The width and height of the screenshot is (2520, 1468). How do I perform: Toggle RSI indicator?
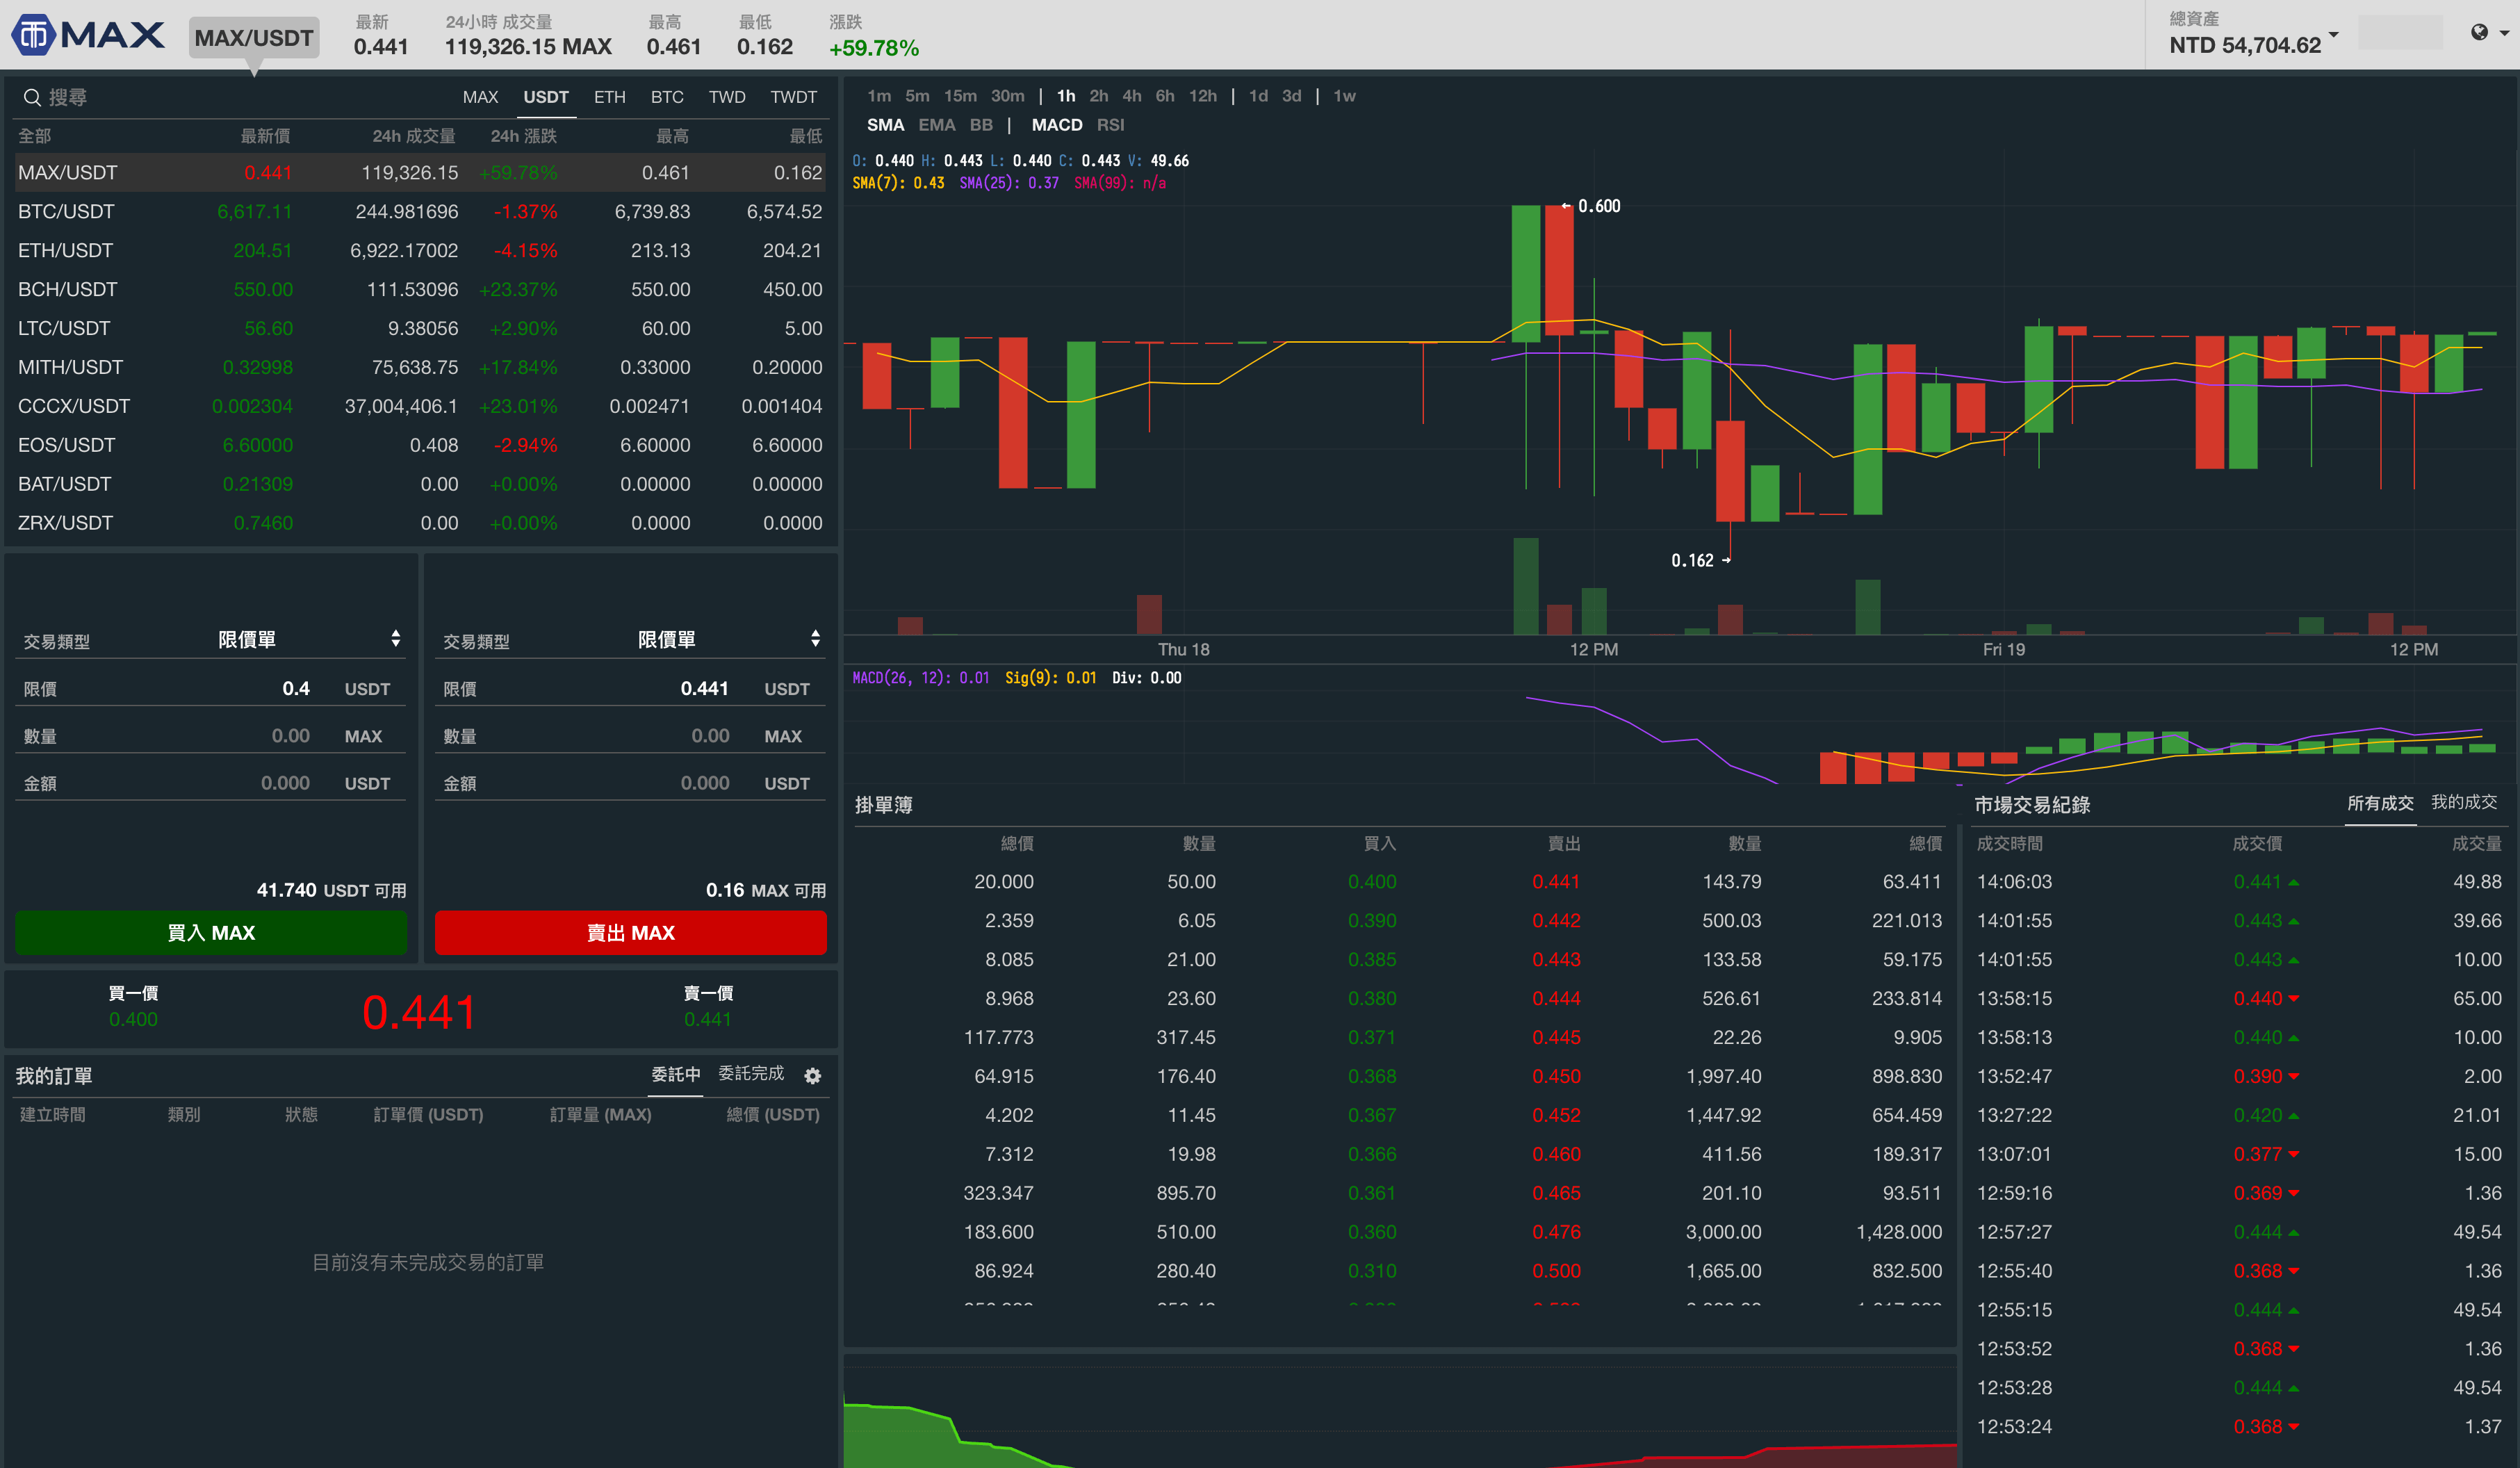(1110, 125)
